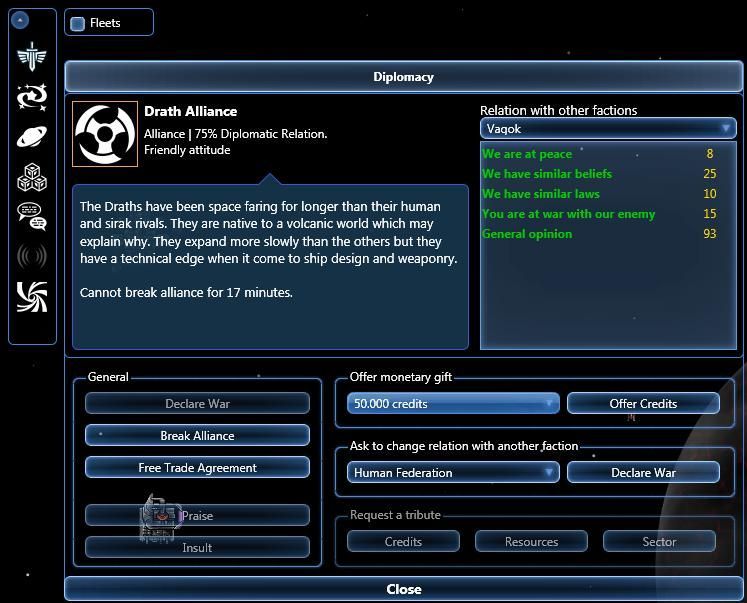Open the stacked cubes resources icon

[x=32, y=177]
